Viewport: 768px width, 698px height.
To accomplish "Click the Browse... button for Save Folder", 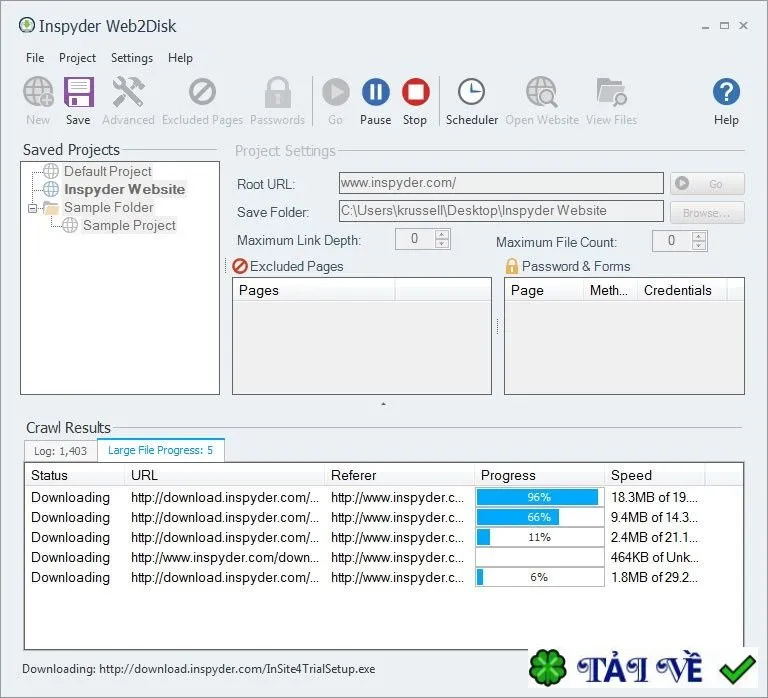I will (x=707, y=213).
